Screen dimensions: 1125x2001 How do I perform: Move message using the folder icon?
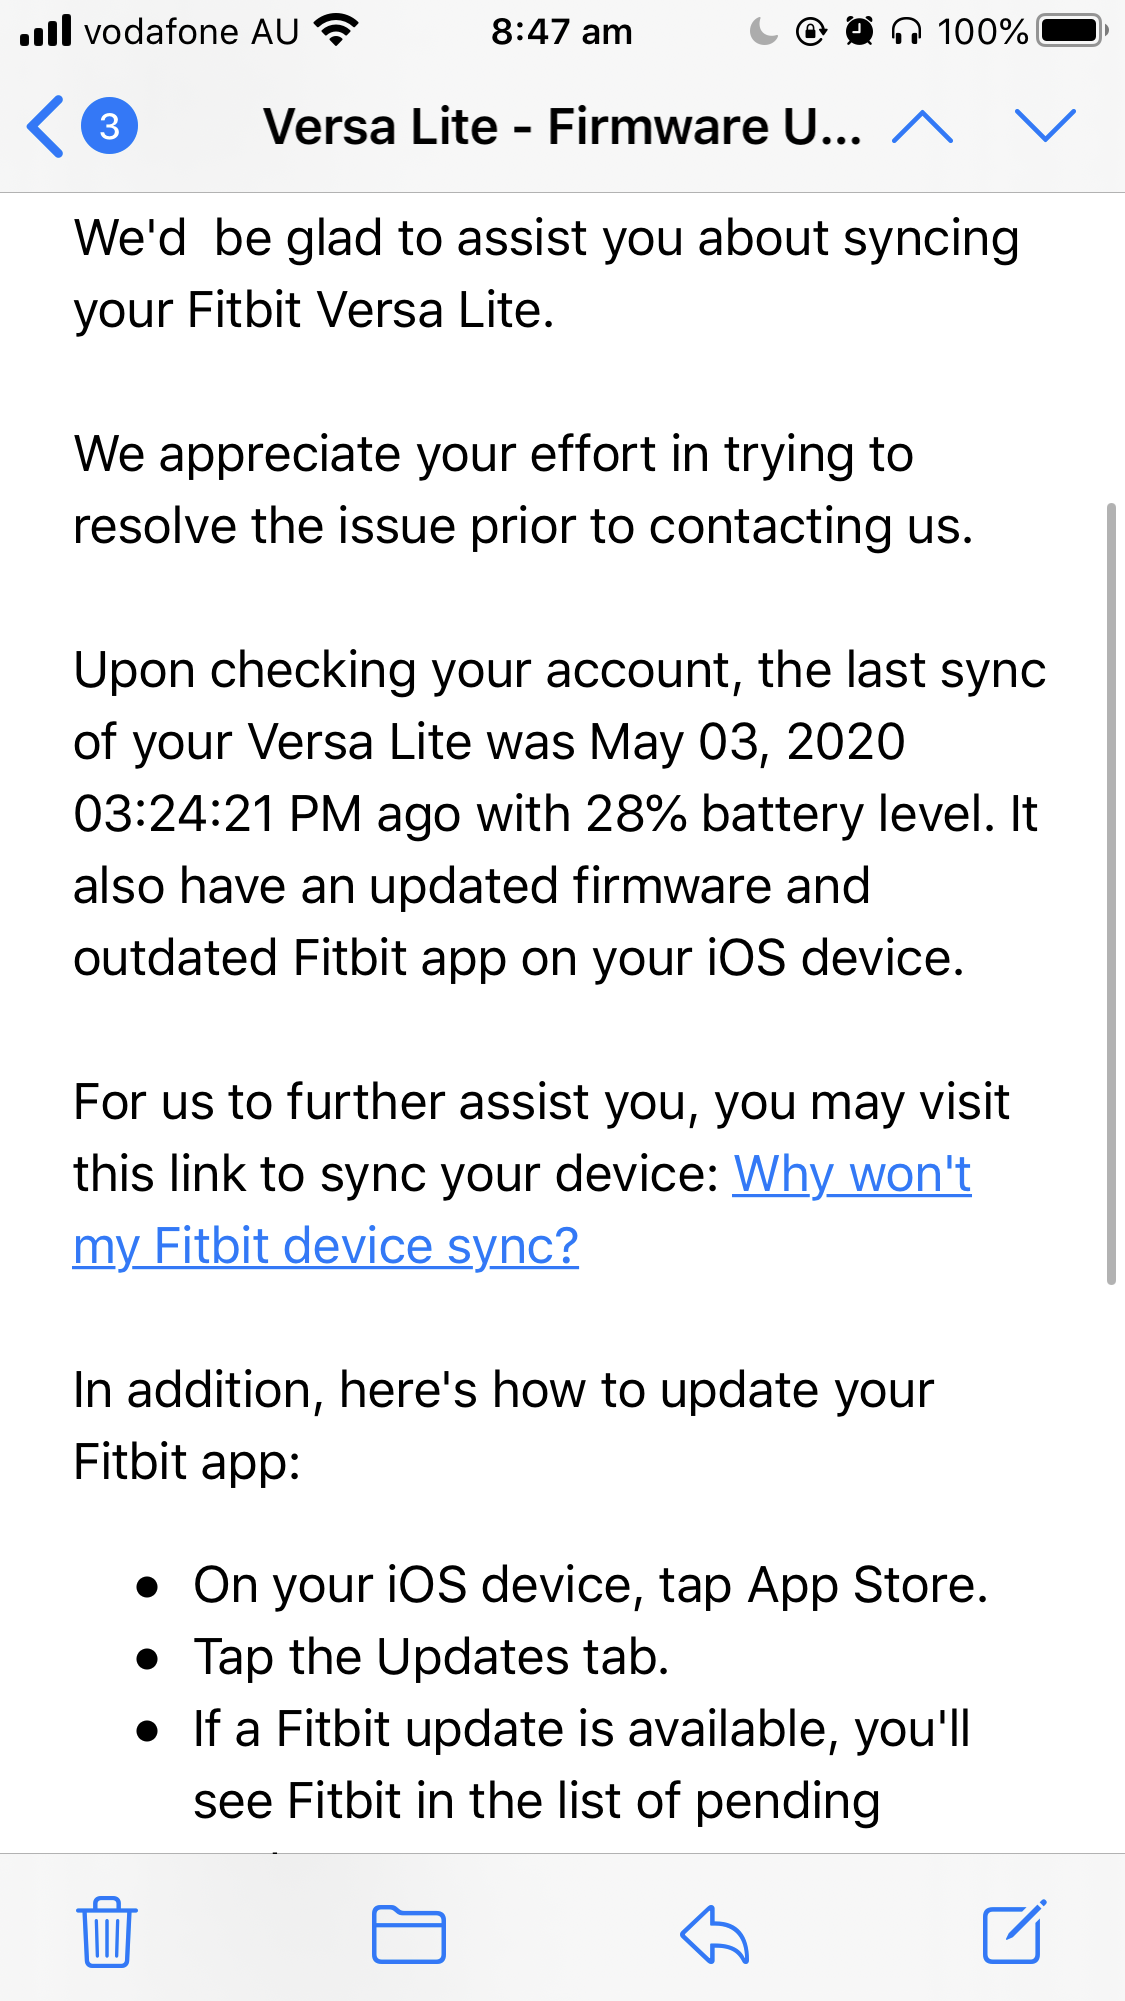408,1934
